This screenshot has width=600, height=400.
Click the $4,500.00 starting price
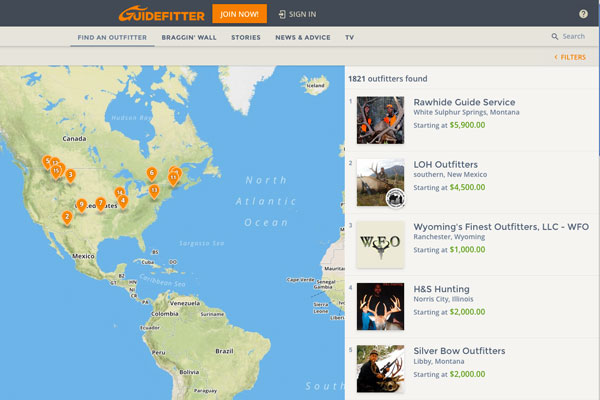tap(467, 188)
